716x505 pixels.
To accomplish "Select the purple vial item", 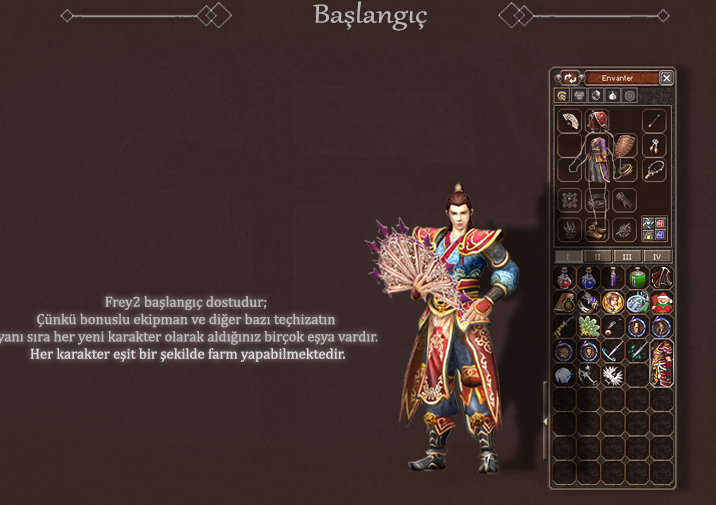I will (x=613, y=278).
